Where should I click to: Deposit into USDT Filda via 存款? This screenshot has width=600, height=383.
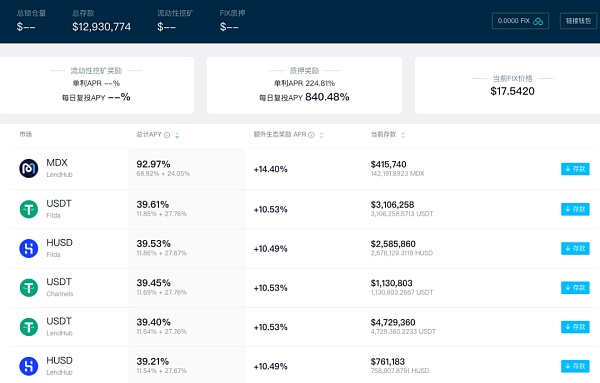(x=575, y=209)
